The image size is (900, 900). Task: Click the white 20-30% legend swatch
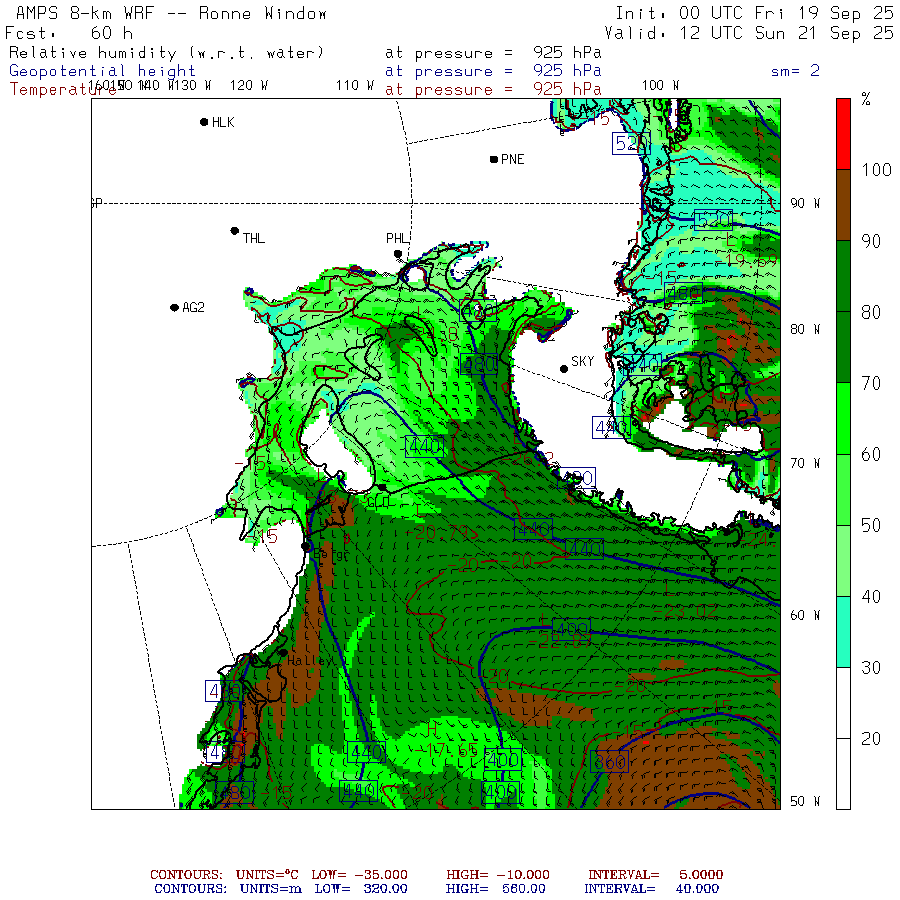tap(844, 738)
